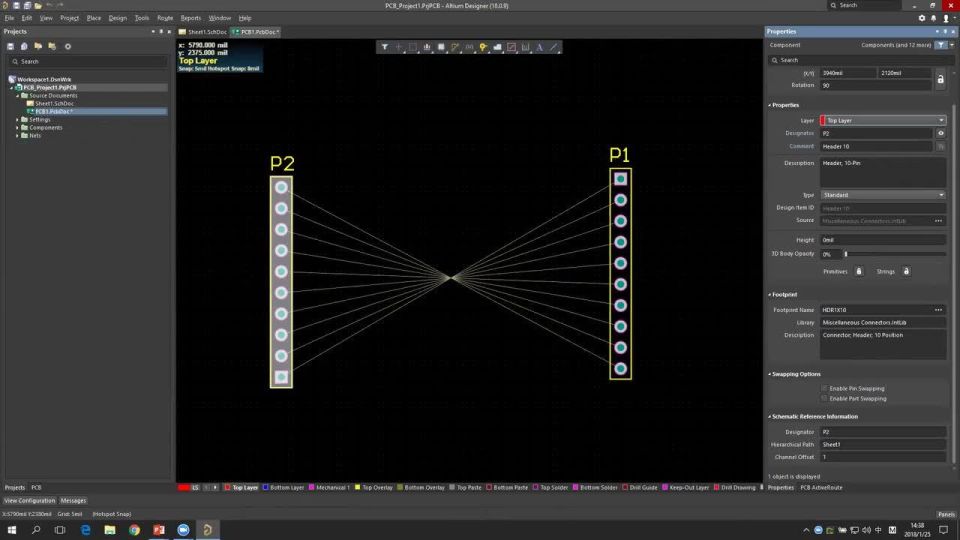Collapse the Properties section
Image resolution: width=960 pixels, height=540 pixels.
[x=770, y=105]
